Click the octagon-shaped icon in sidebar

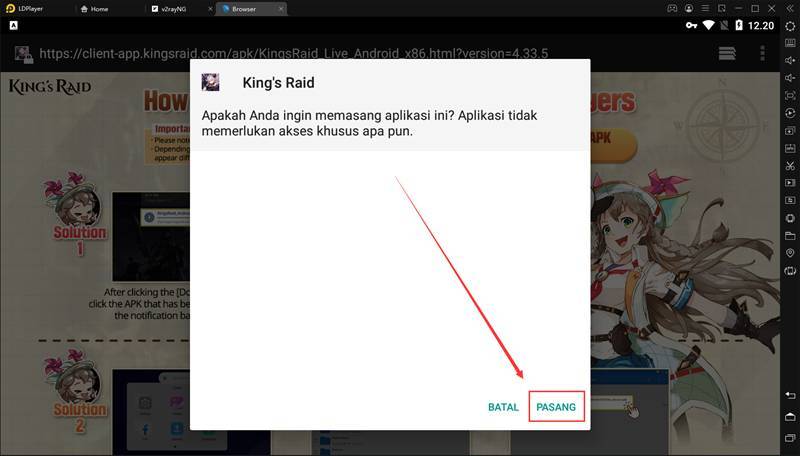(790, 218)
